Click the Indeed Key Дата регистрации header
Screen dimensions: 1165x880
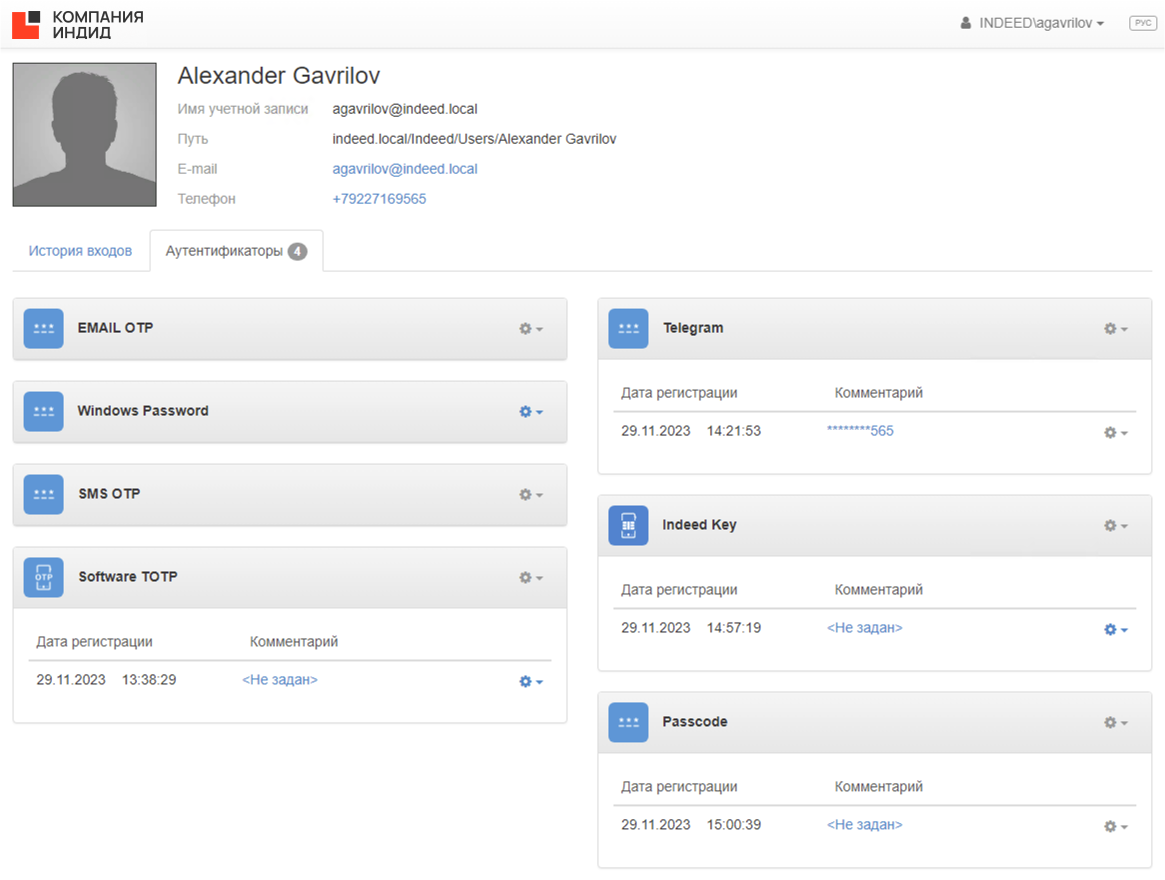(679, 590)
